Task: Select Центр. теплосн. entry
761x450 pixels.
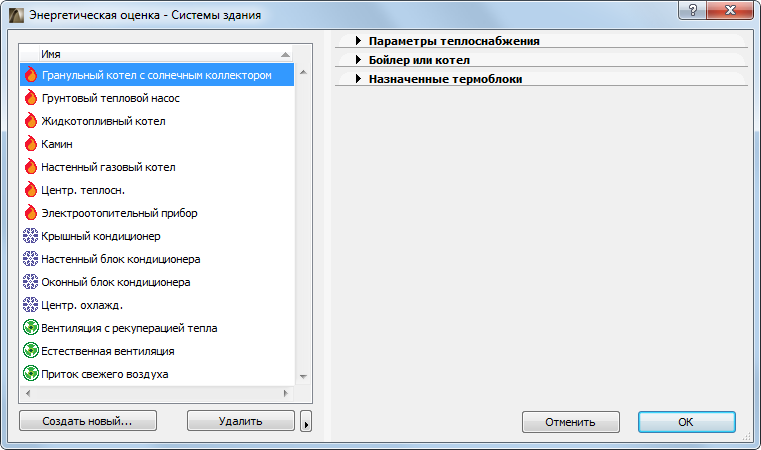Action: click(157, 190)
